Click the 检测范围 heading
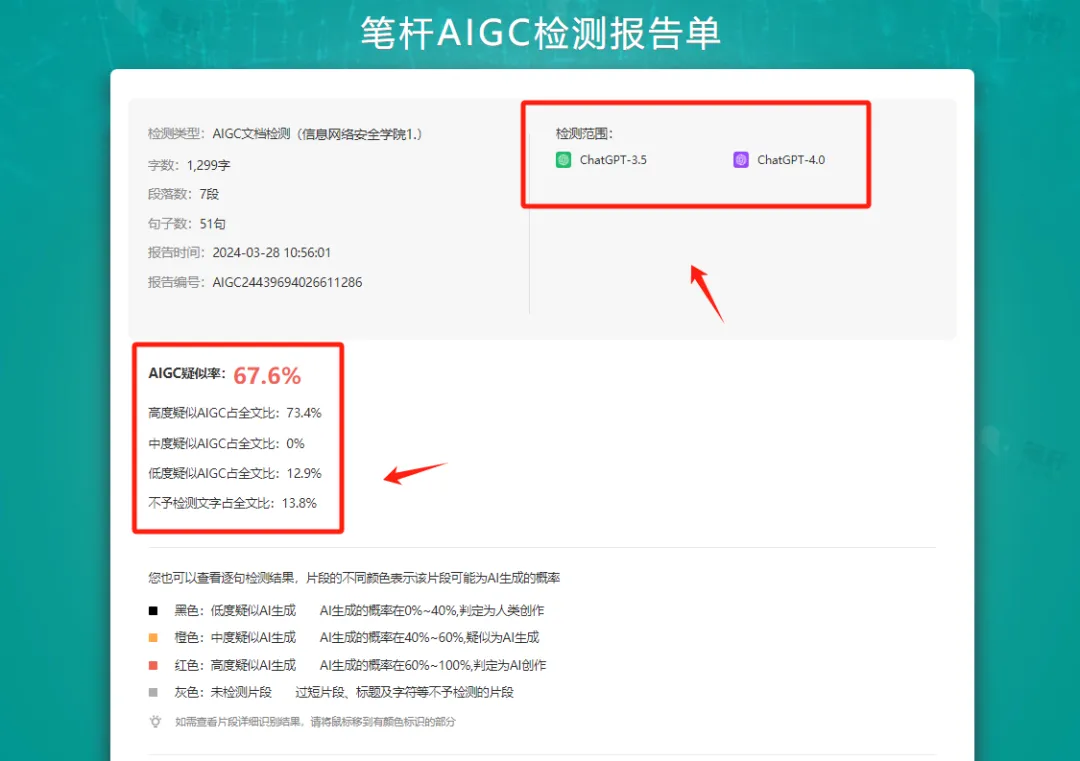This screenshot has height=761, width=1080. 585,133
